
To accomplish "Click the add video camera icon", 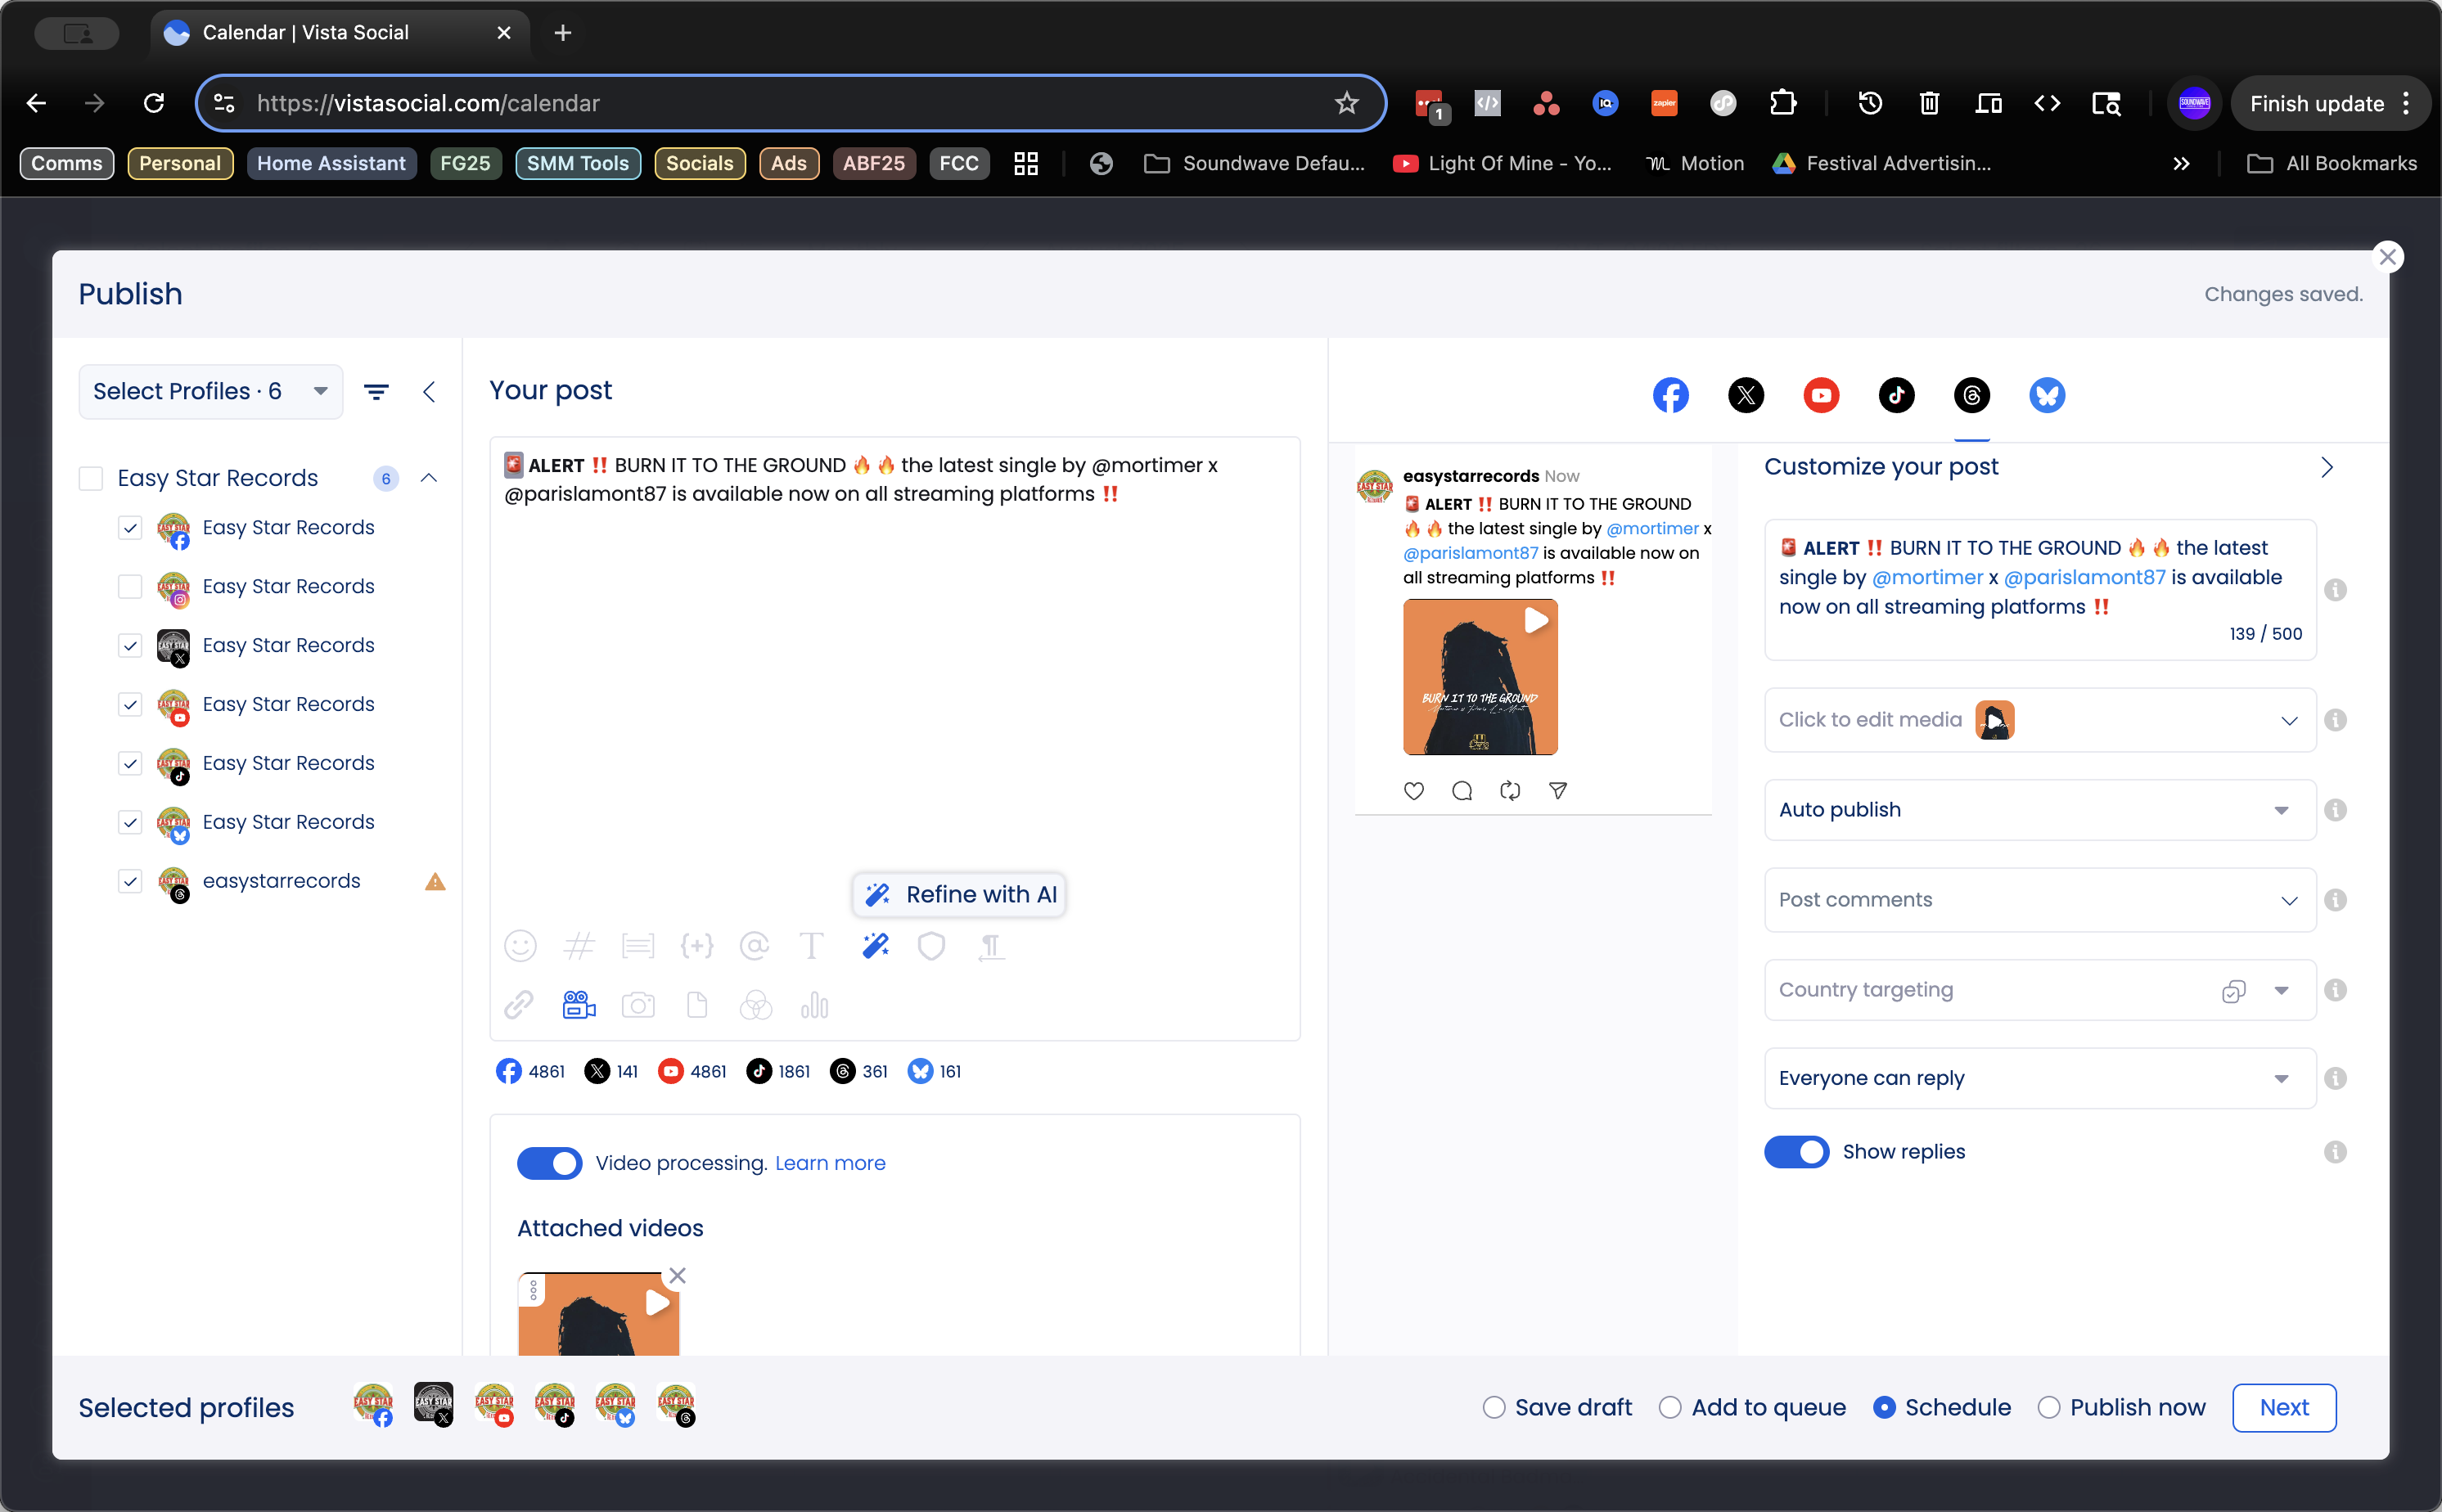I will (579, 1005).
